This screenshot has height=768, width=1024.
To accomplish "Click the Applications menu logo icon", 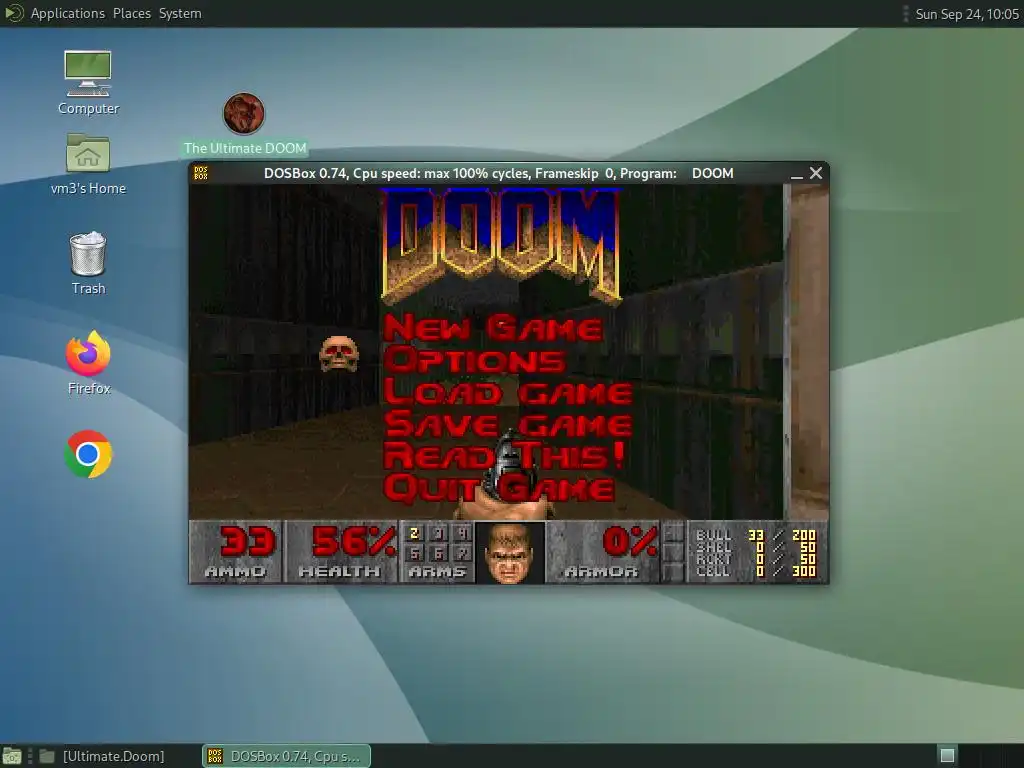I will coord(13,13).
